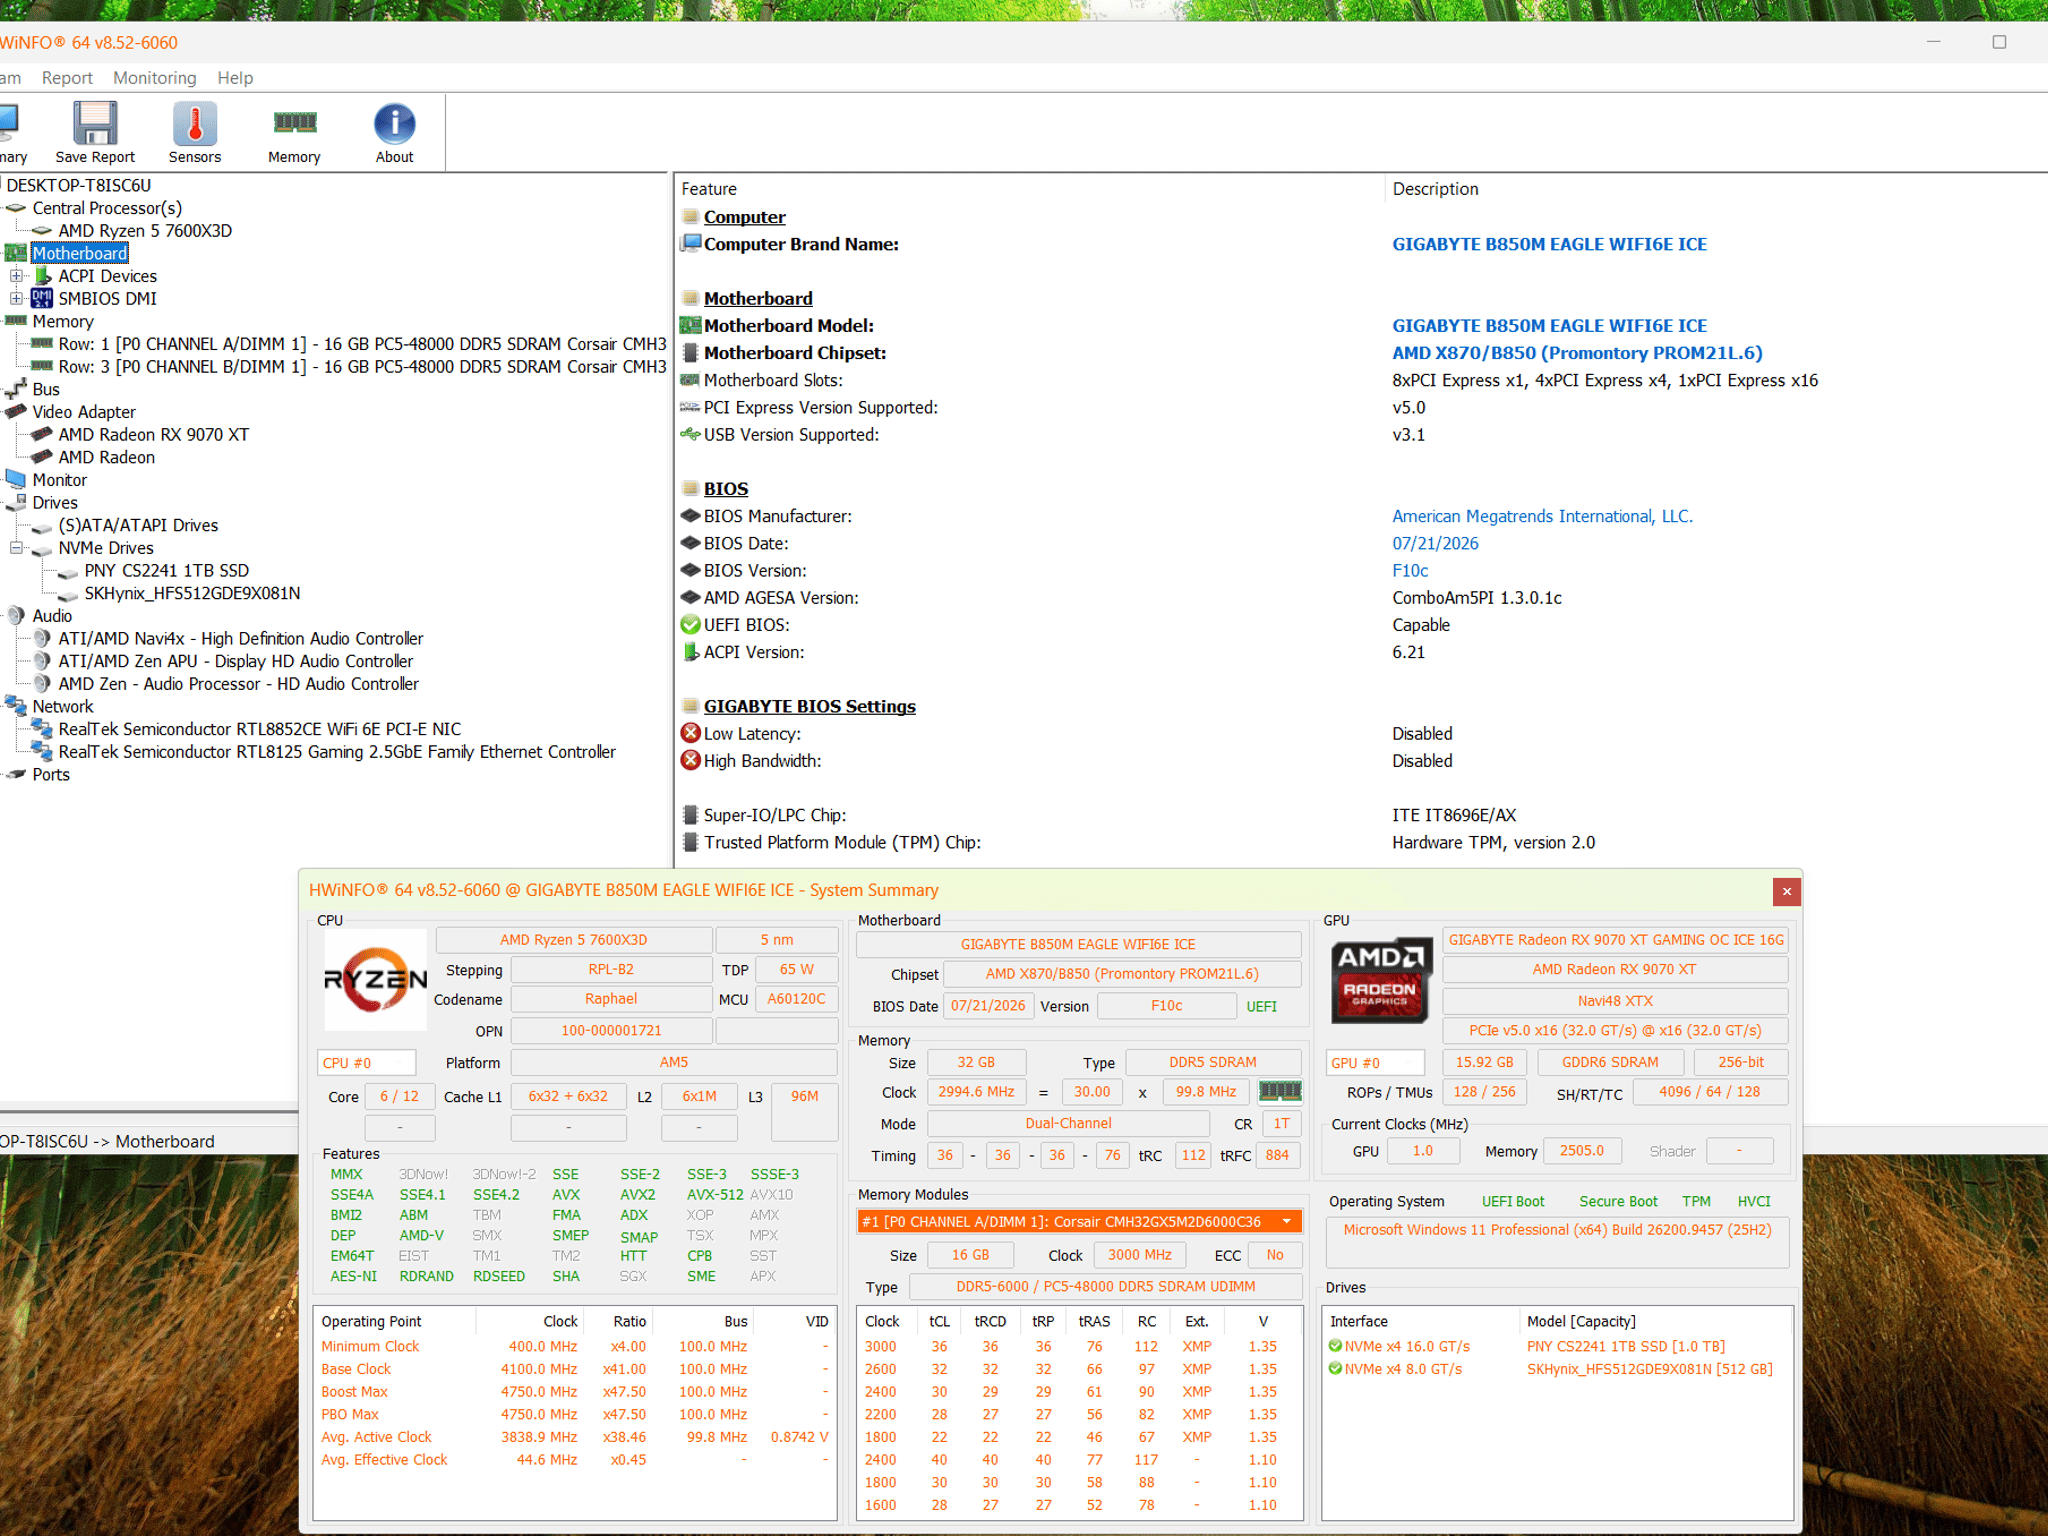The image size is (2048, 1536).
Task: Expand the SMBIOS DMI tree node
Action: [x=16, y=298]
